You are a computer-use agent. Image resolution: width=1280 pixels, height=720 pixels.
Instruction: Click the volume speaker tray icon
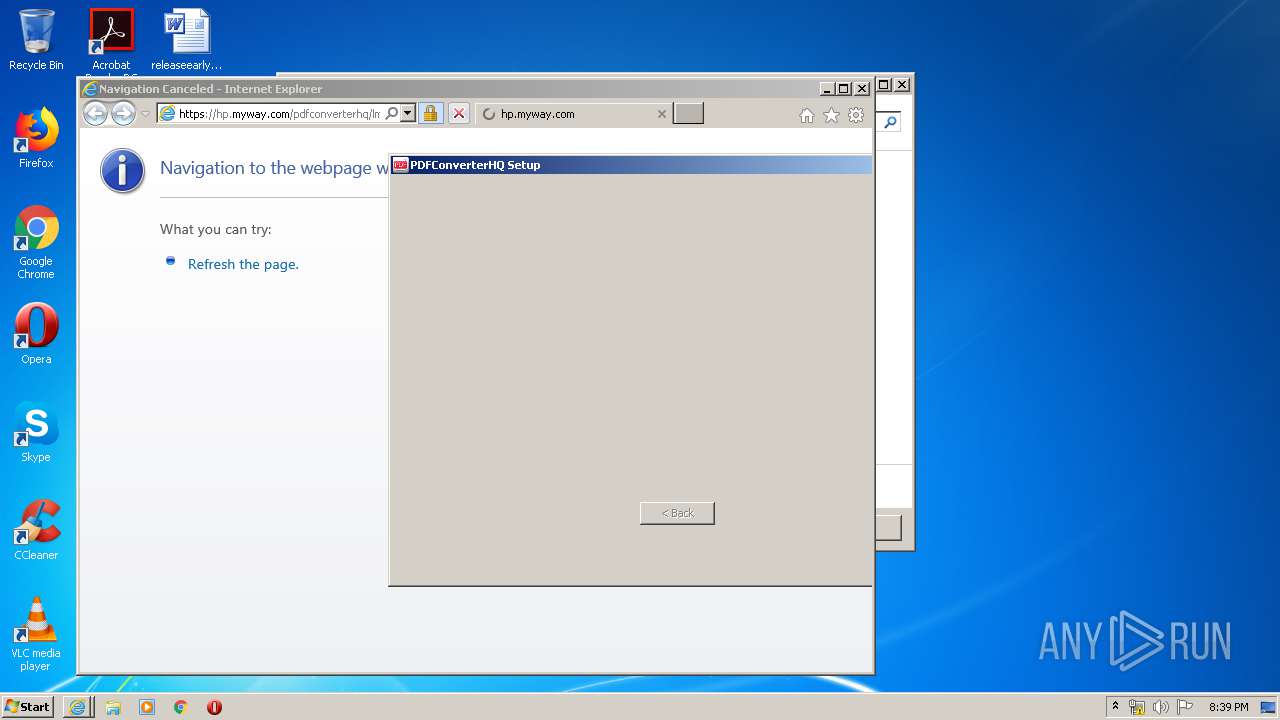[1161, 707]
